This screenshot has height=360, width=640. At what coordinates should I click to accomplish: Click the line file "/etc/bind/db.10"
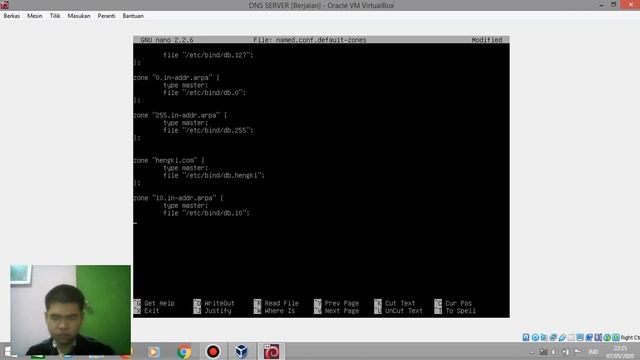207,213
